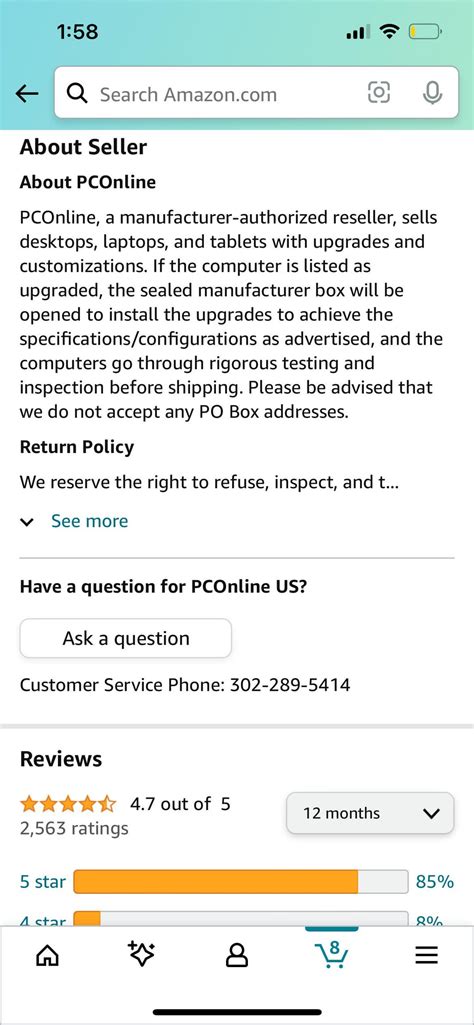Go to Home tab icon
This screenshot has width=474, height=1025.
[46, 956]
